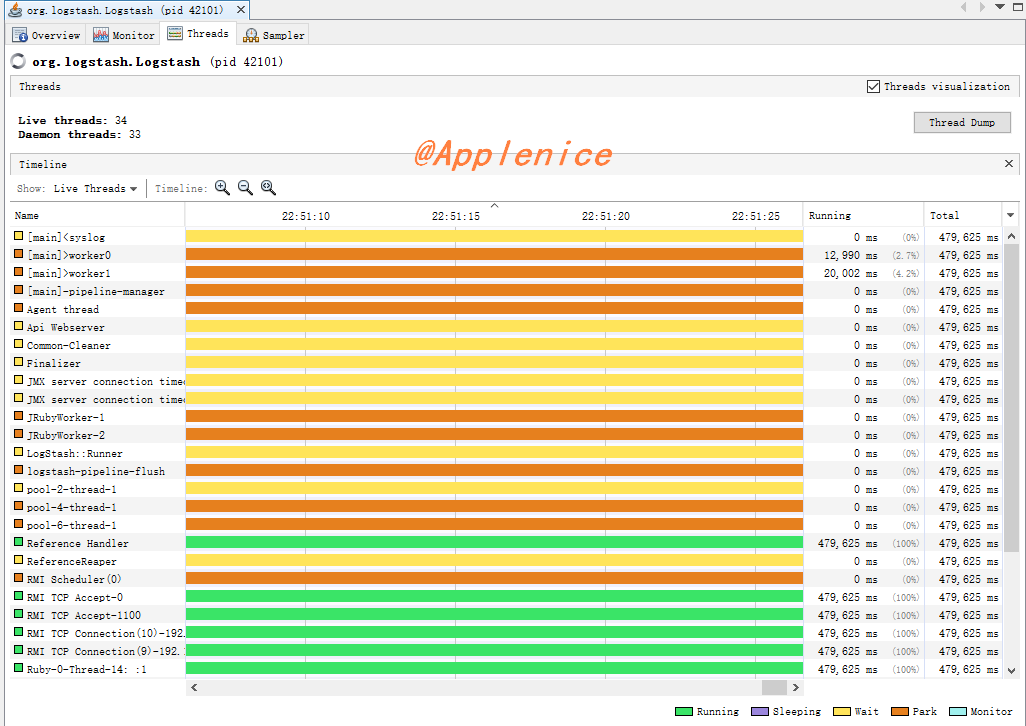Select the Threads tab
Image resolution: width=1026 pixels, height=726 pixels.
point(198,33)
